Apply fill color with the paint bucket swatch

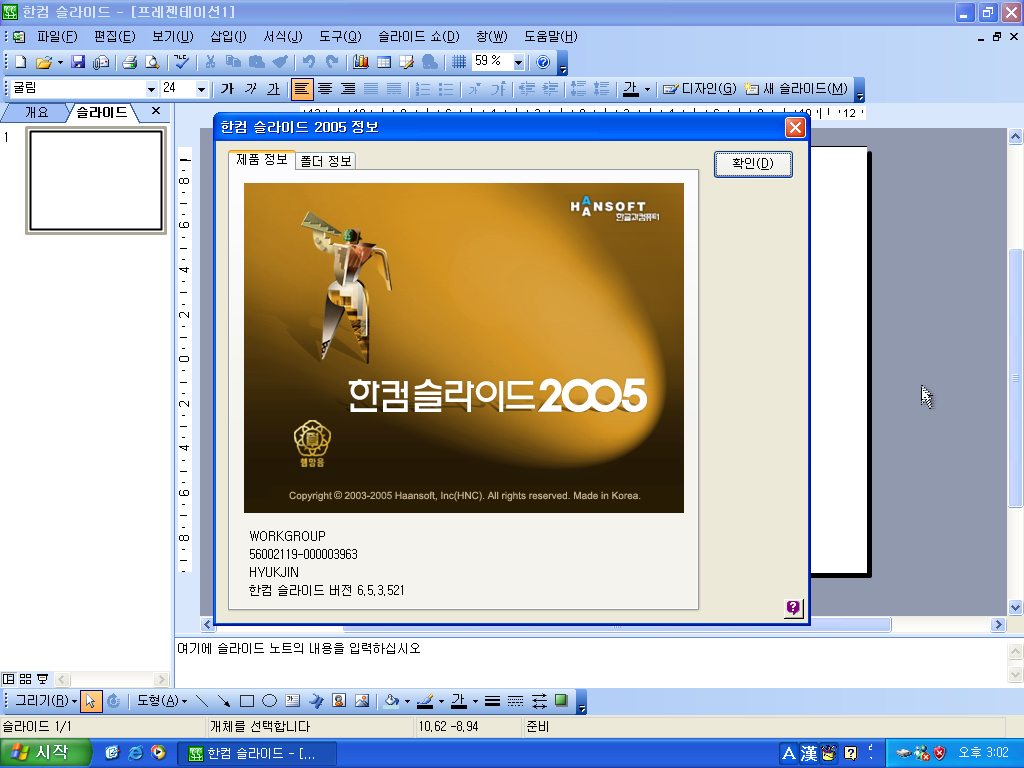click(391, 701)
